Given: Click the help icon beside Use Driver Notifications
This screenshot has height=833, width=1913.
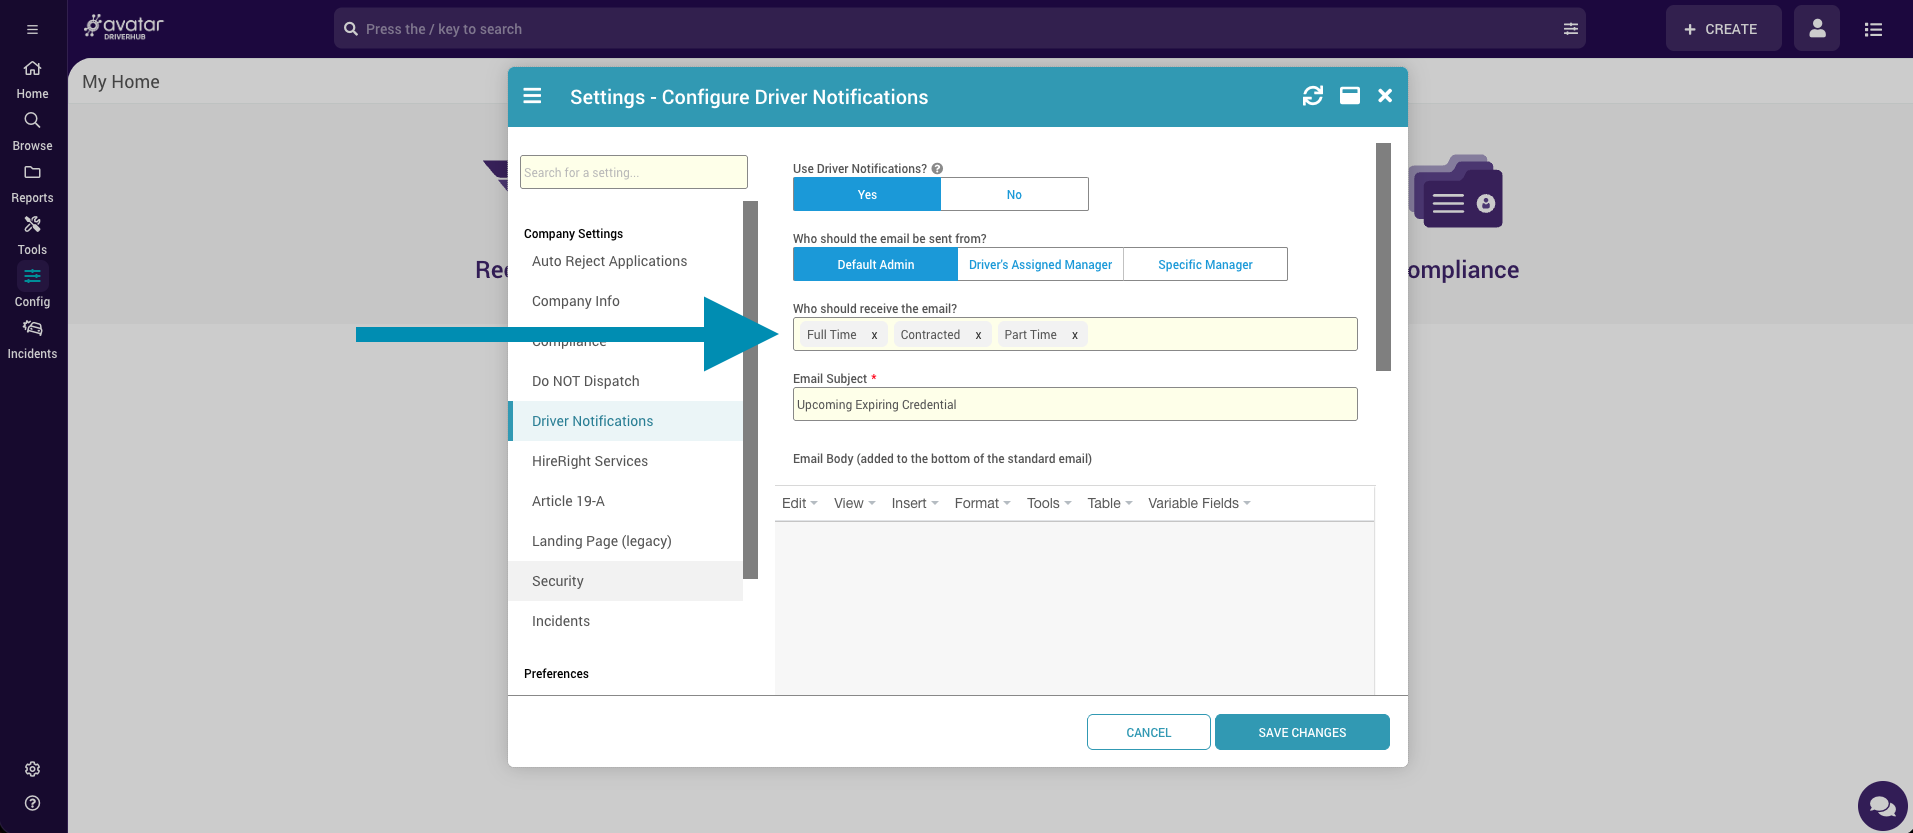Looking at the screenshot, I should 937,169.
